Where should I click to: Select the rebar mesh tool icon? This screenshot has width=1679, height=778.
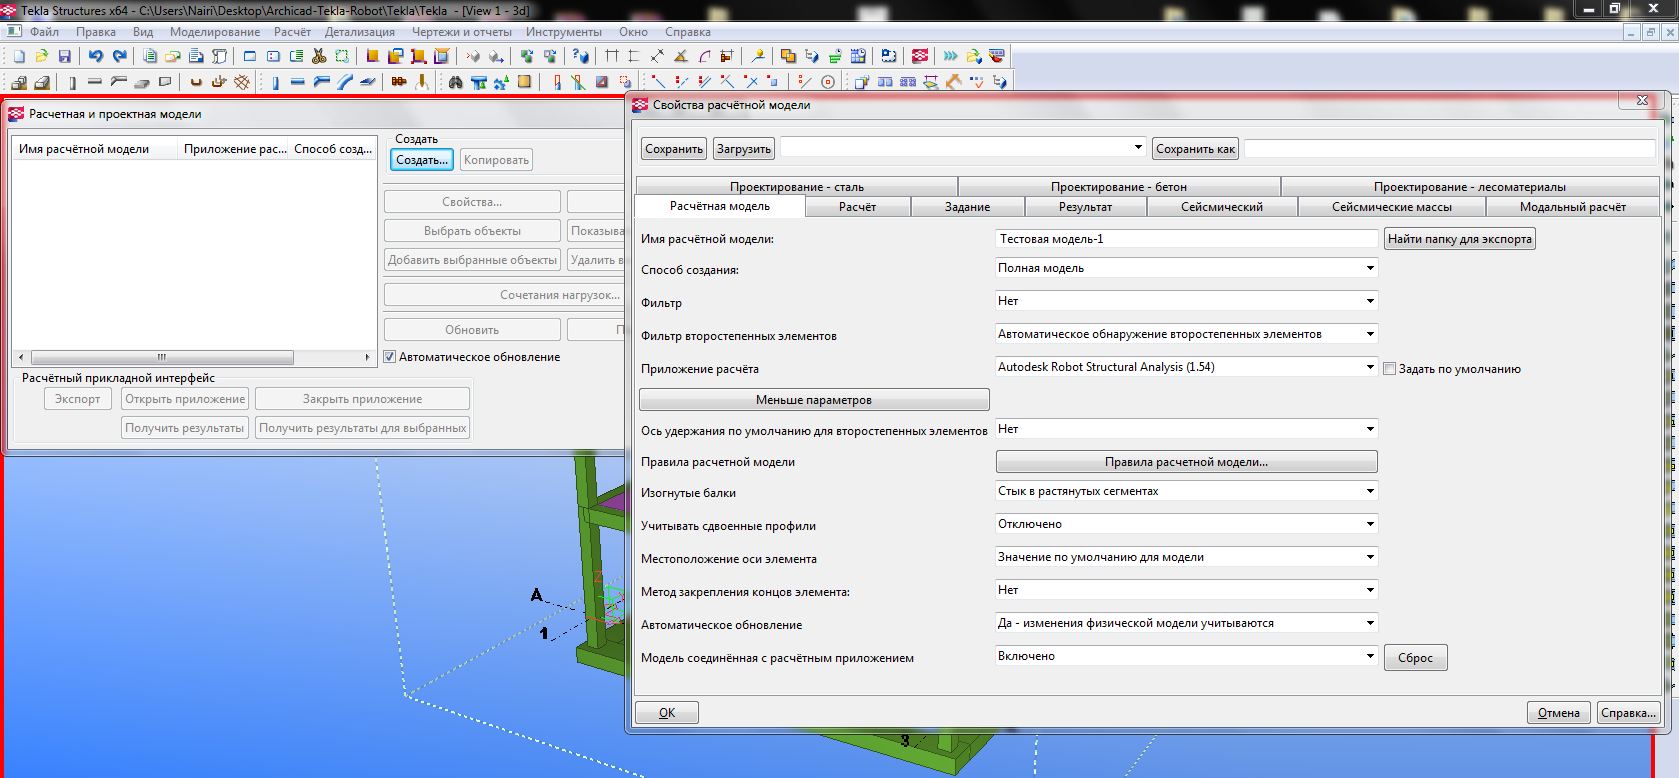click(241, 82)
